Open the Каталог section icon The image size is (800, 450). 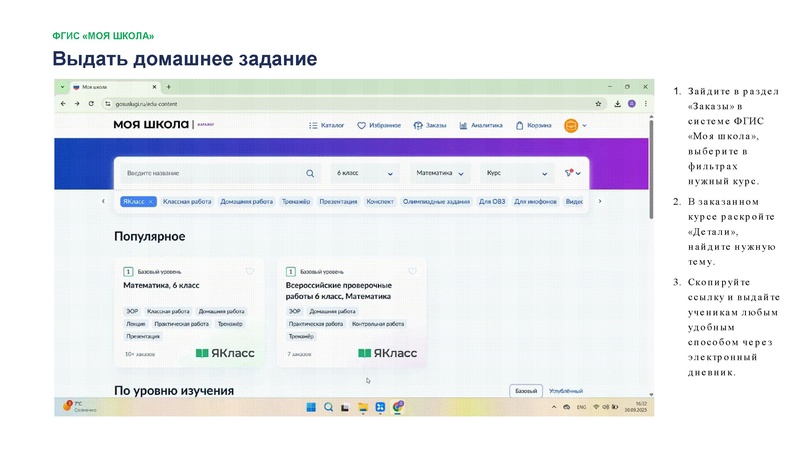(313, 126)
